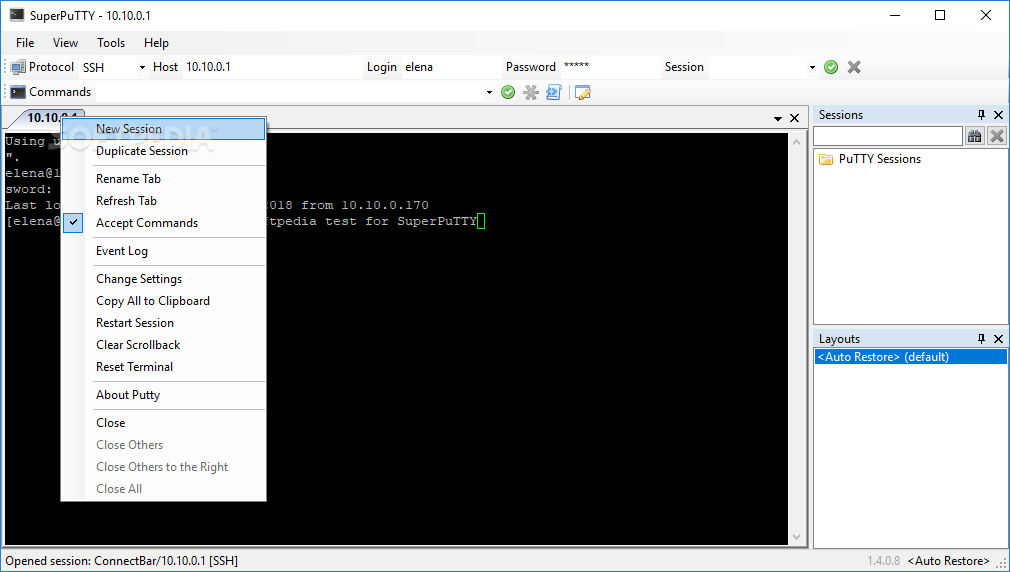Viewport: 1010px width, 572px height.
Task: Click the Commands toolbar terminal icon
Action: click(x=17, y=92)
